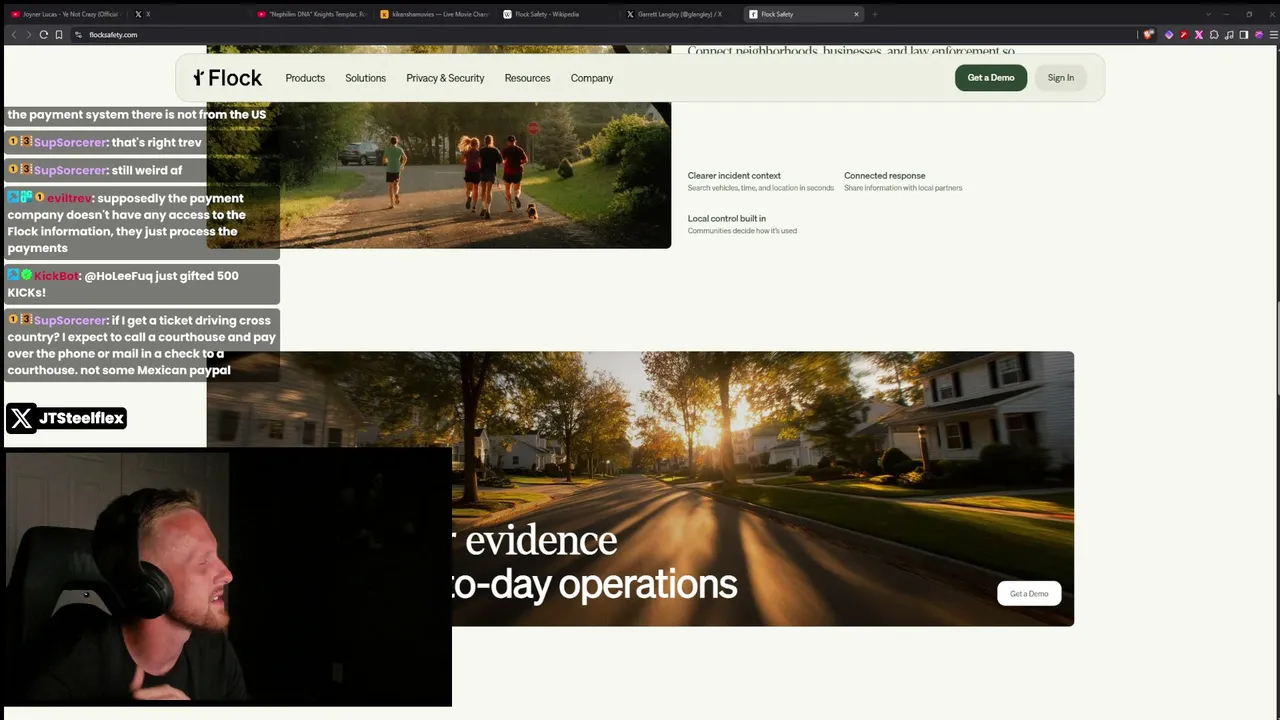1280x720 pixels.
Task: Switch to the second tab titled X
Action: (x=190, y=14)
